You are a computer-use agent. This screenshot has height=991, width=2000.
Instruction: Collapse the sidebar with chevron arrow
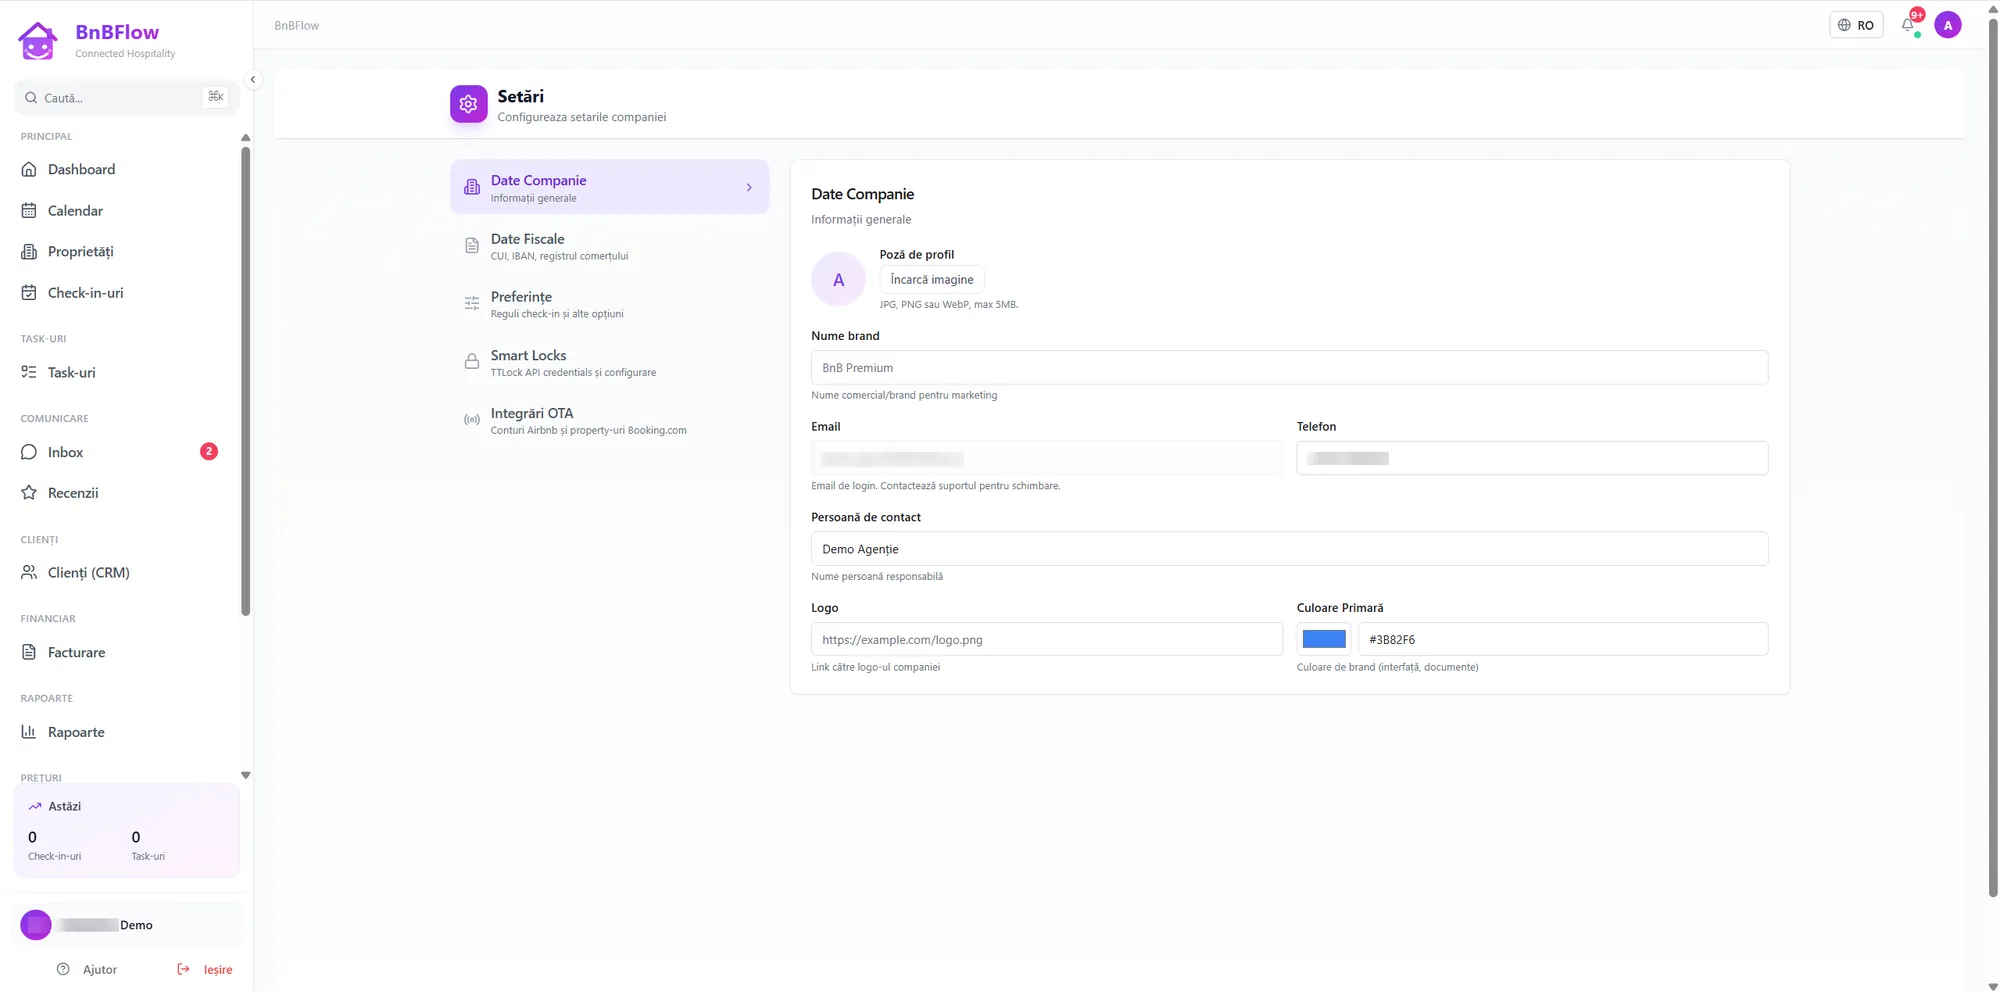pos(253,80)
